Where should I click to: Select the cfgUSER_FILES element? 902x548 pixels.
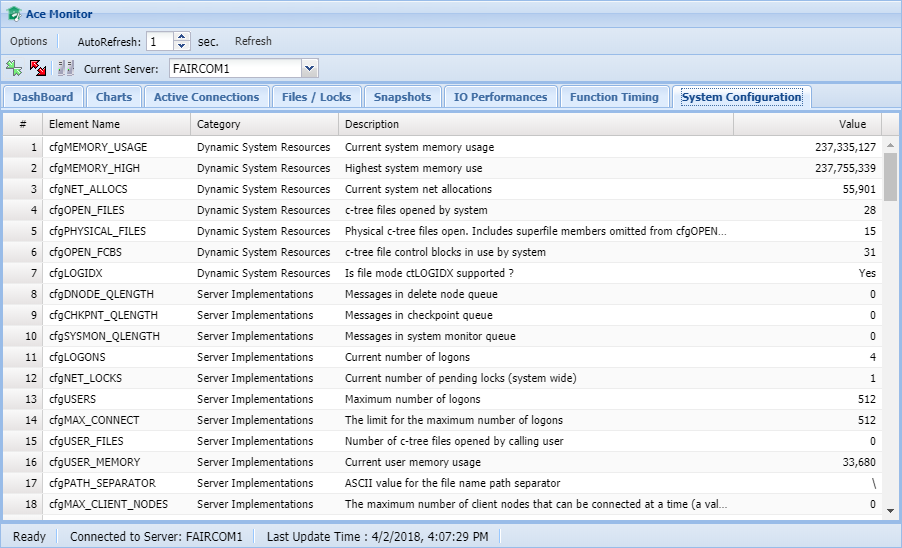pyautogui.click(x=86, y=441)
